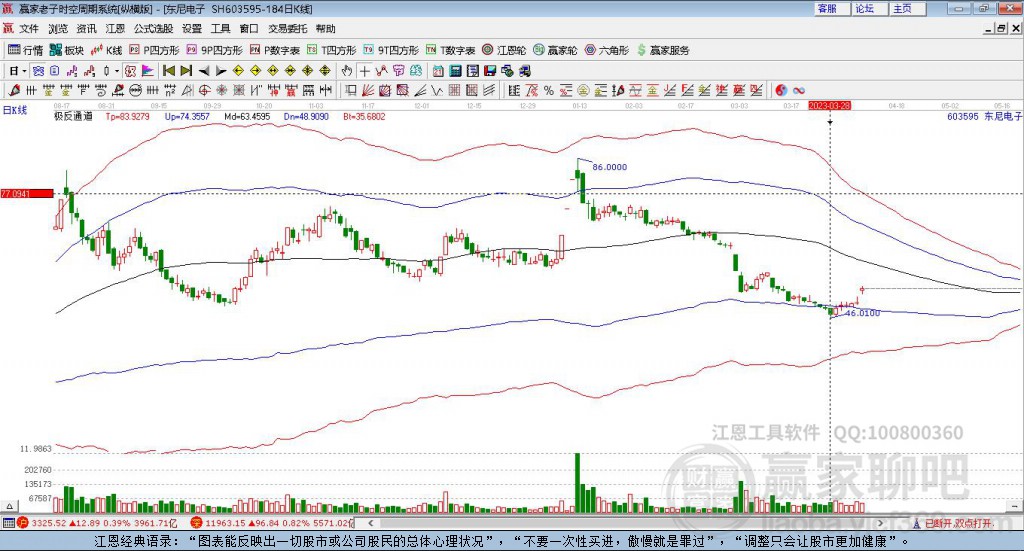The image size is (1024, 551).
Task: Jump to last bar with green end arrow
Action: point(186,71)
